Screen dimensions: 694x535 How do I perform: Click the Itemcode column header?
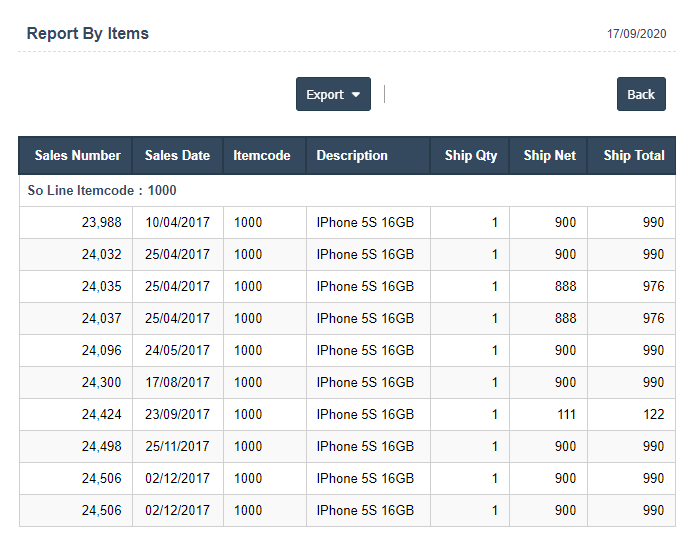262,155
